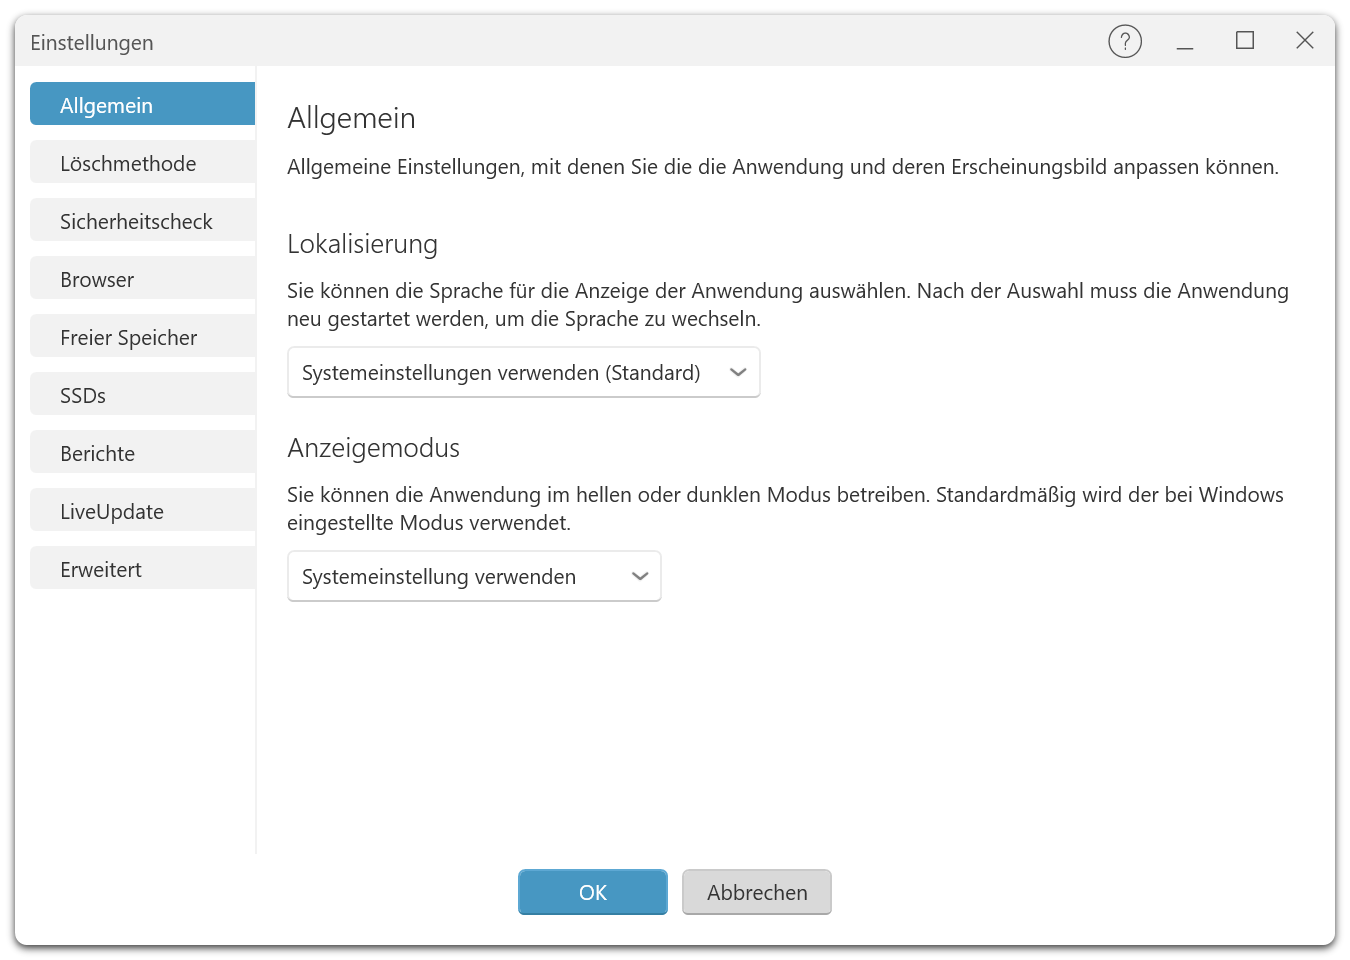Click the chevron arrow of the Anzeigemodus combo box
This screenshot has height=960, width=1350.
click(640, 577)
